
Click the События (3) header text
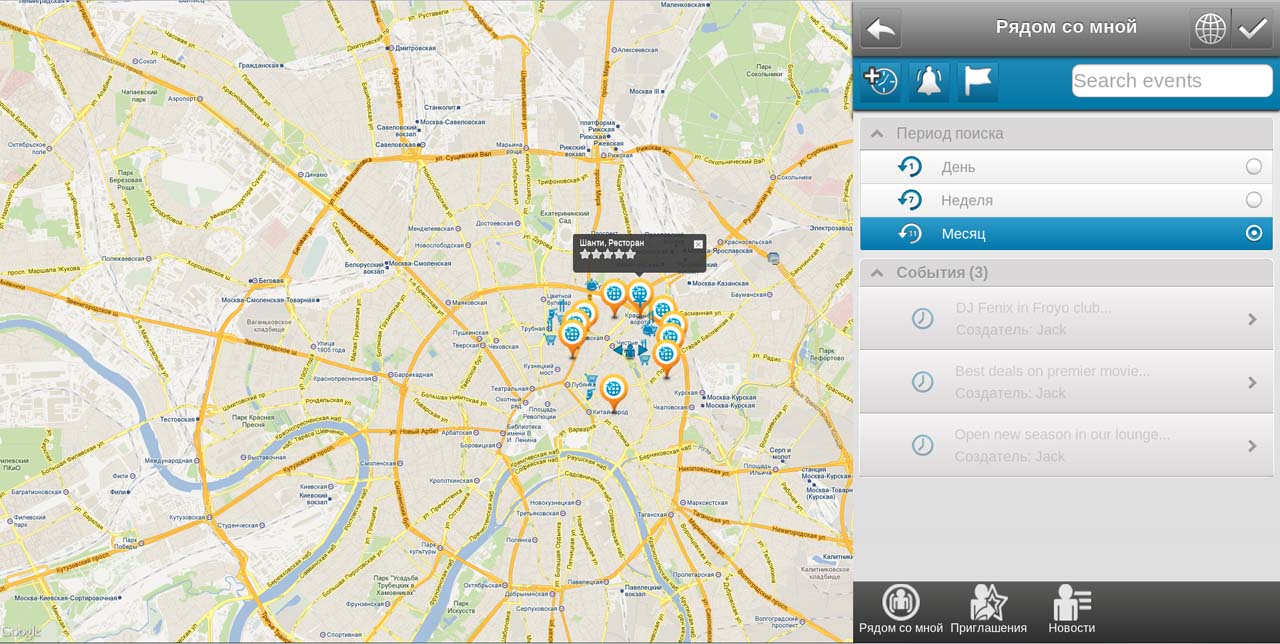pyautogui.click(x=942, y=273)
